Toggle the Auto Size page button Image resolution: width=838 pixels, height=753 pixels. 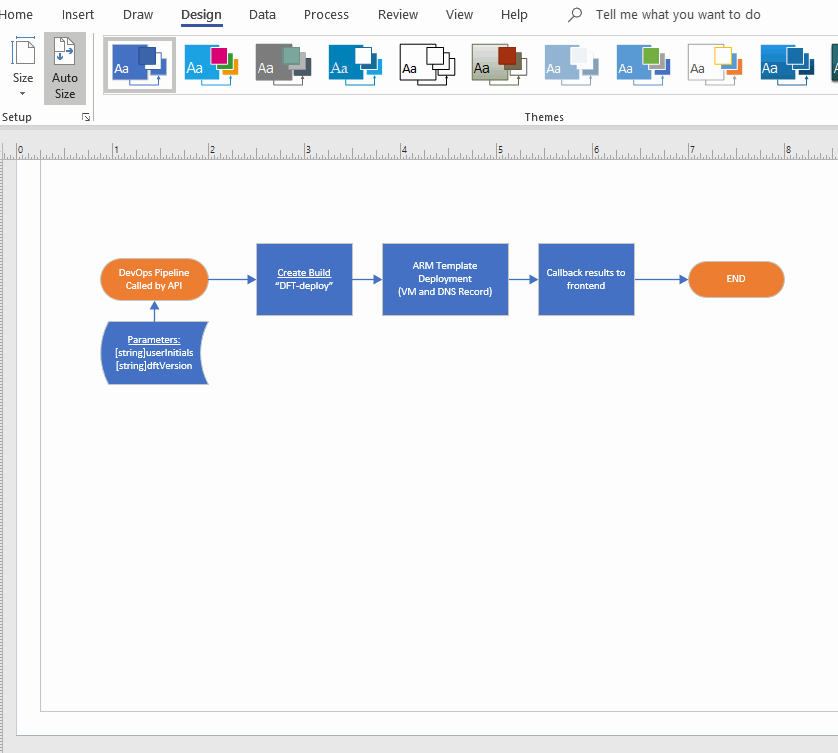tap(65, 69)
